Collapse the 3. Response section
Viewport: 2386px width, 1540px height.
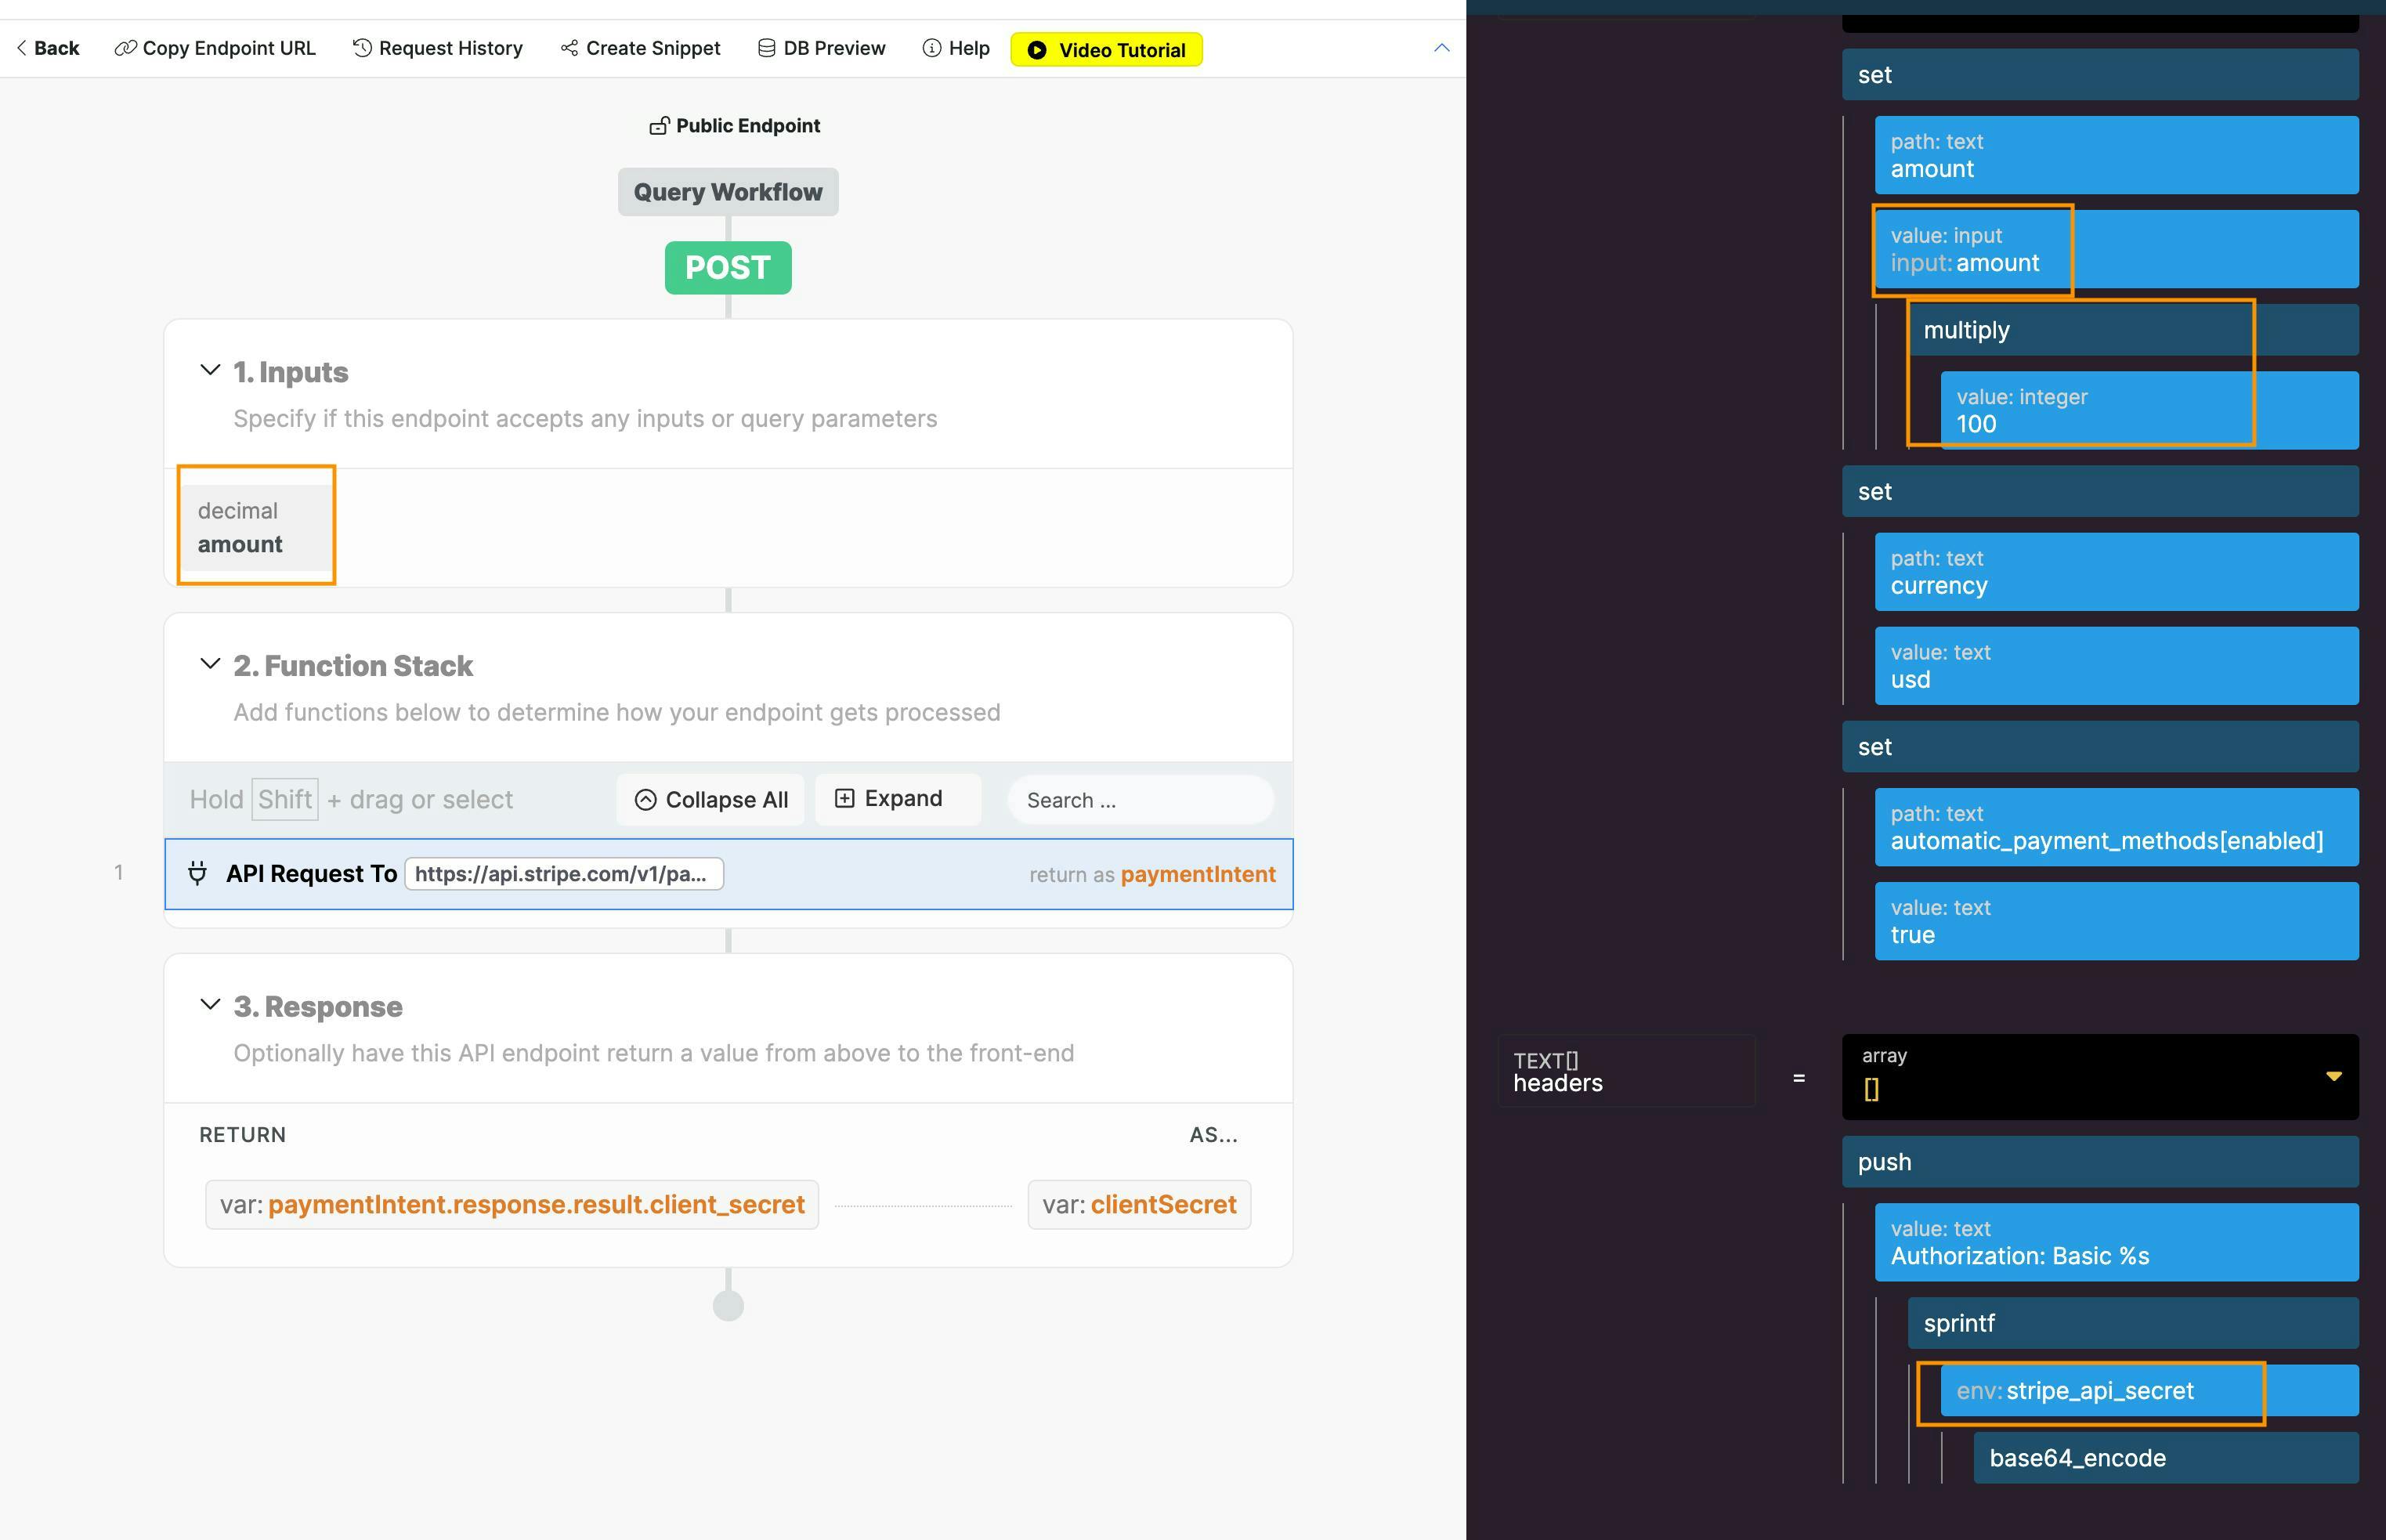210,1004
